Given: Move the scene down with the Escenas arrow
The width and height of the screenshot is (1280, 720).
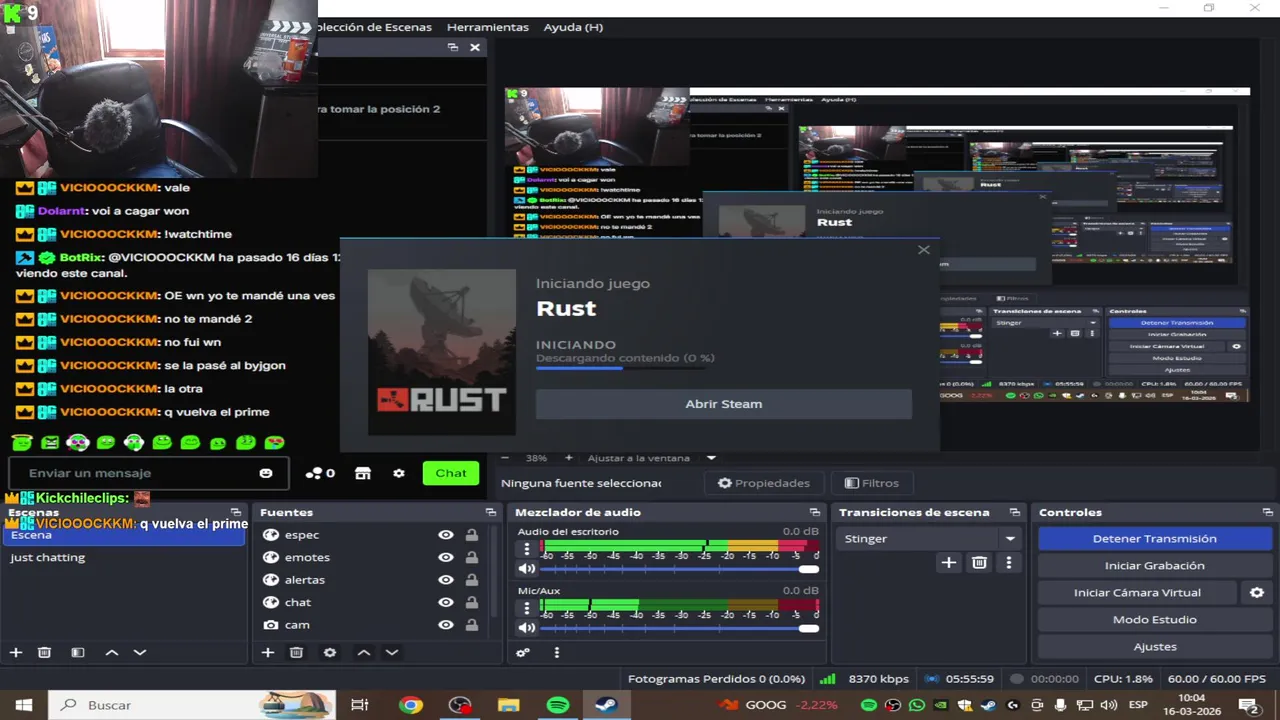Looking at the screenshot, I should (x=140, y=652).
